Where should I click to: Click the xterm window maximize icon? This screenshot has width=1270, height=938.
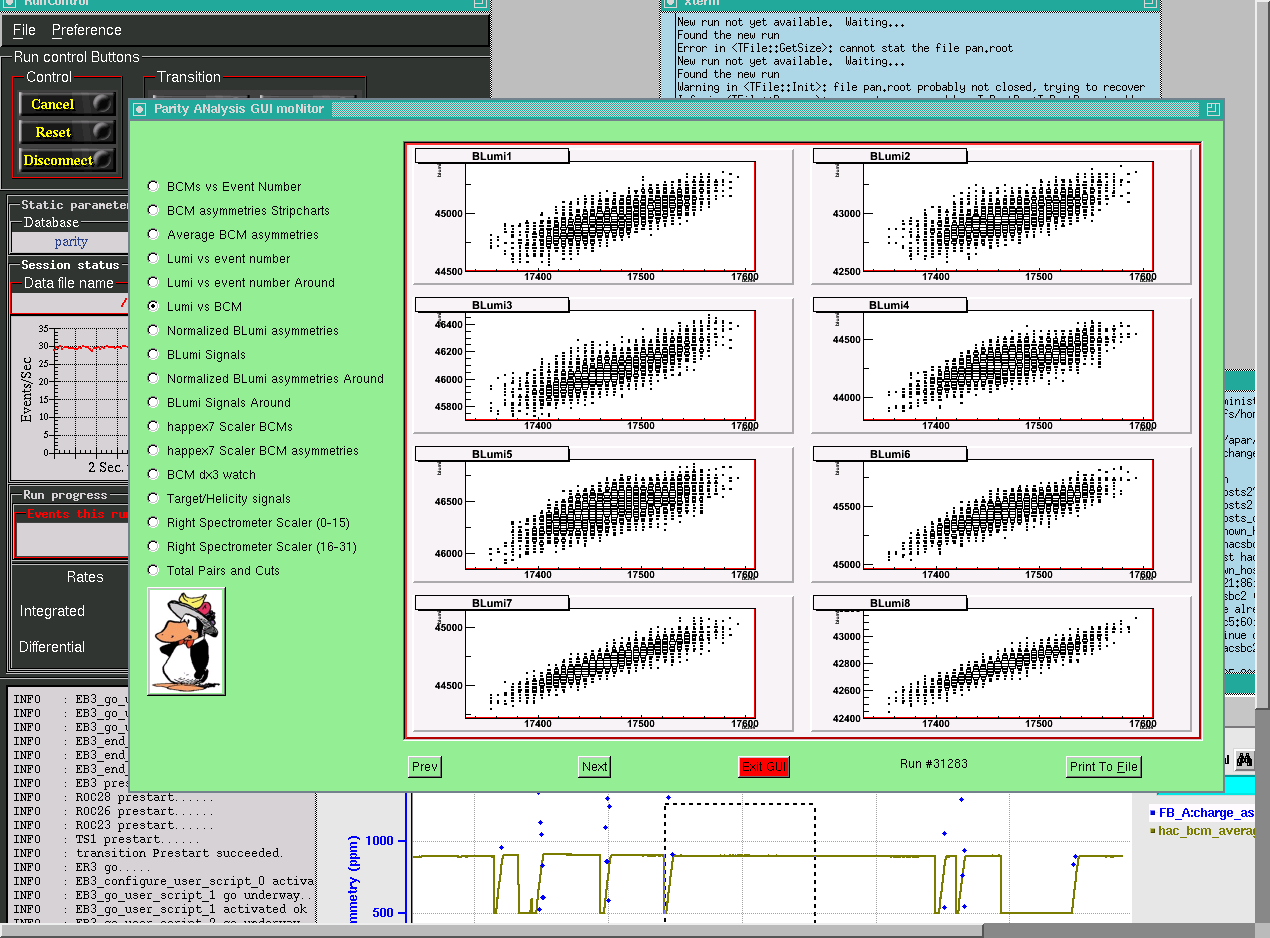(1150, 3)
